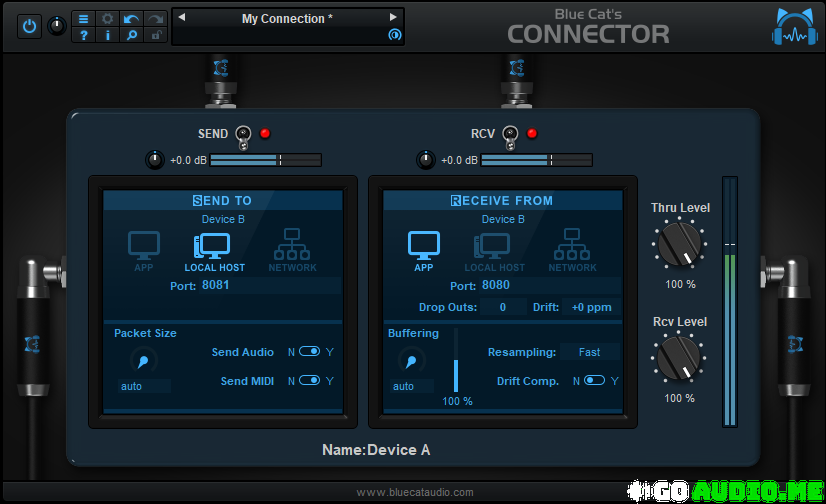Toggle the Send MIDI switch

point(309,381)
